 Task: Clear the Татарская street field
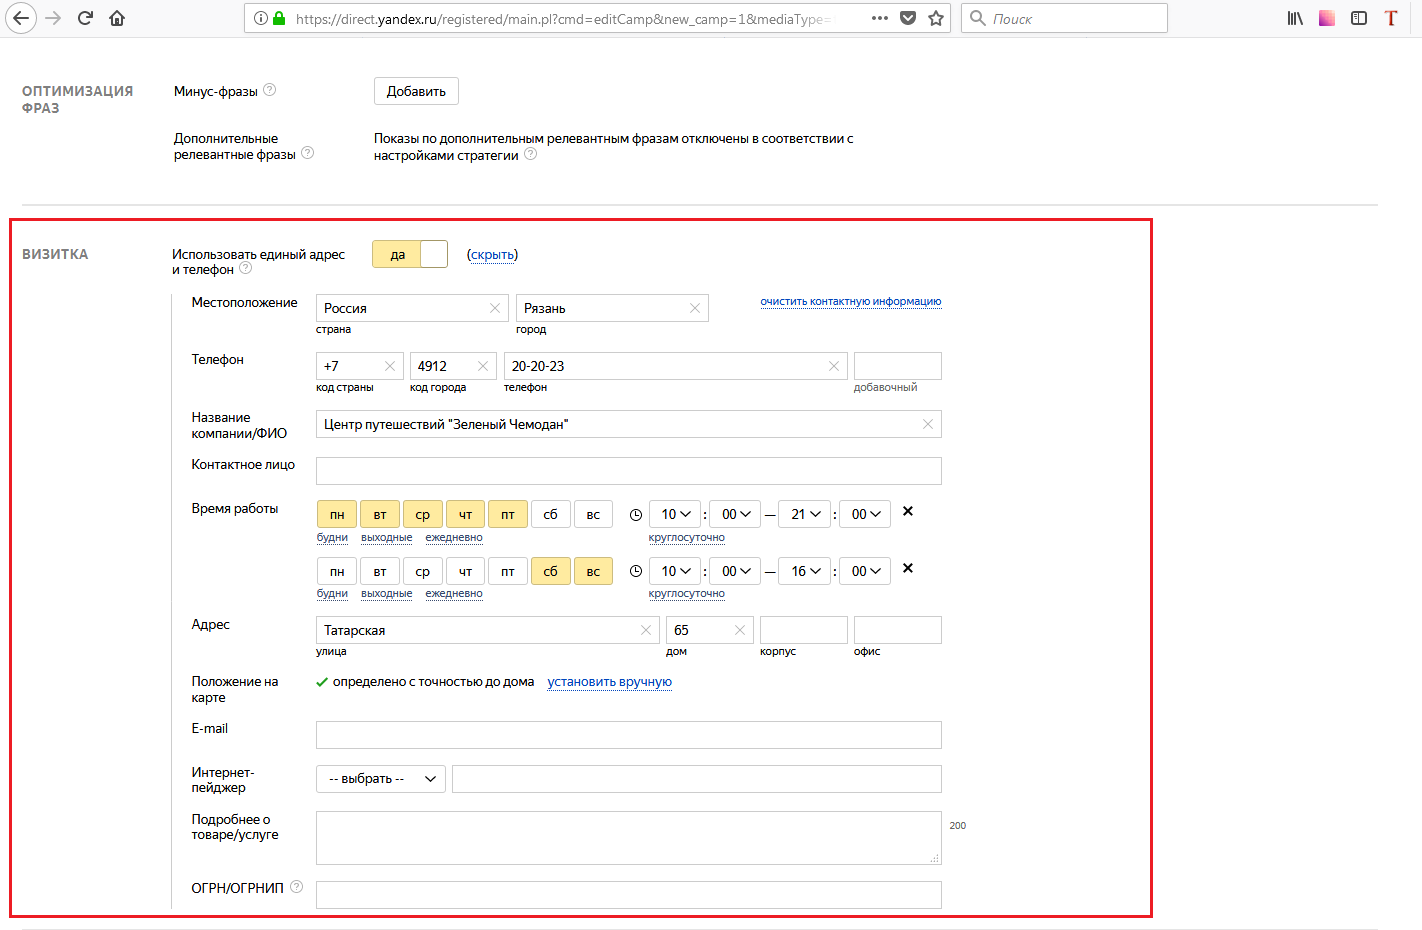(x=646, y=630)
